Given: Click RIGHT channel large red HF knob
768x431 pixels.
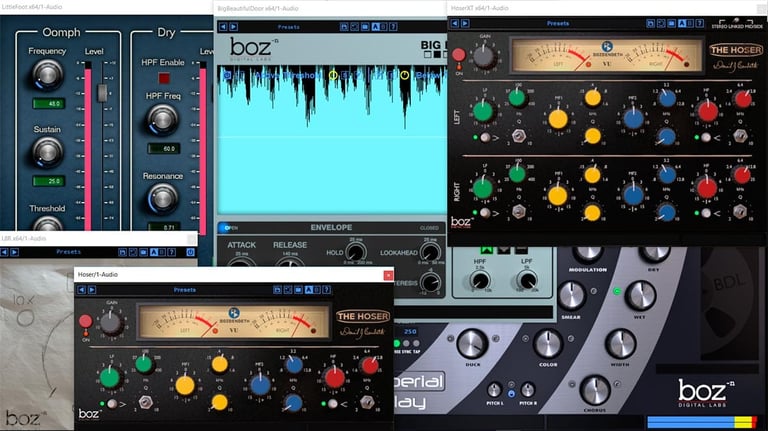Looking at the screenshot, I should [707, 188].
